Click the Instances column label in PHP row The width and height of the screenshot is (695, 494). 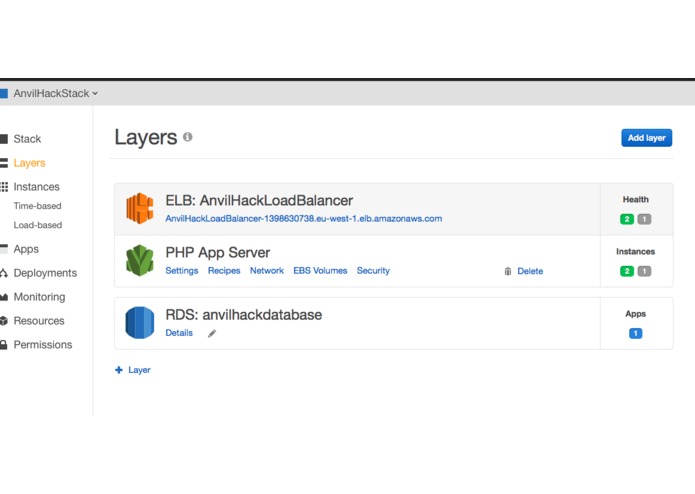(x=635, y=252)
